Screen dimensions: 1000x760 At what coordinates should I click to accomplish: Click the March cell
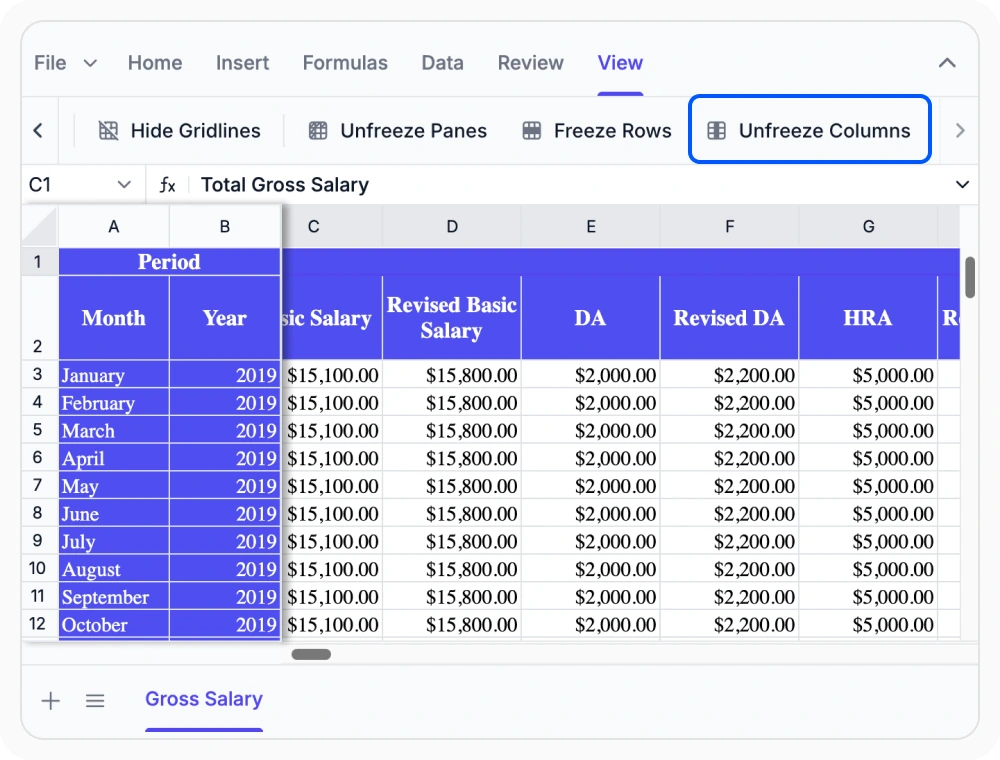114,430
